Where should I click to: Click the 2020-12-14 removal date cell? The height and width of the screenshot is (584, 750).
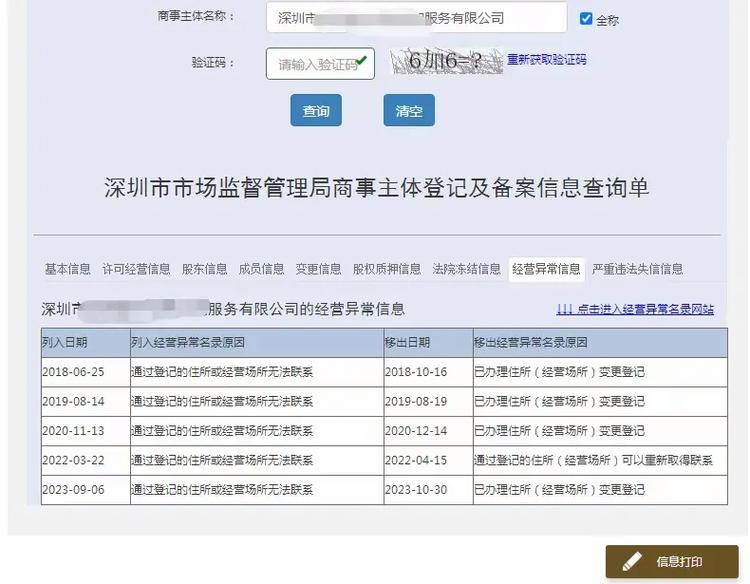click(429, 431)
